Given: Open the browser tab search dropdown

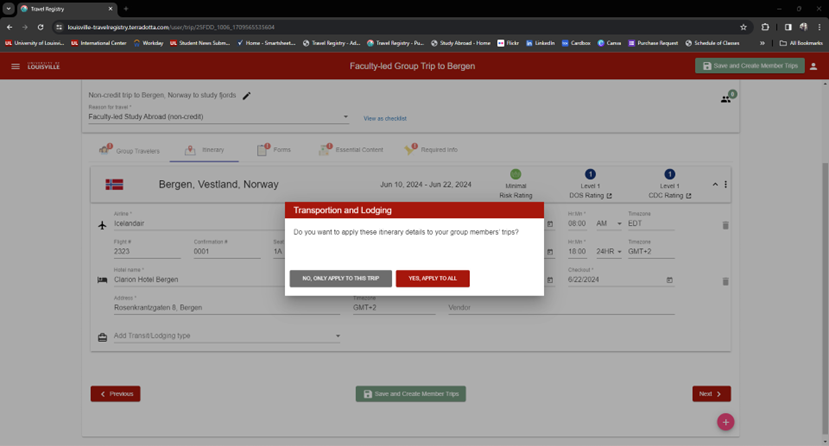Looking at the screenshot, I should 8,8.
